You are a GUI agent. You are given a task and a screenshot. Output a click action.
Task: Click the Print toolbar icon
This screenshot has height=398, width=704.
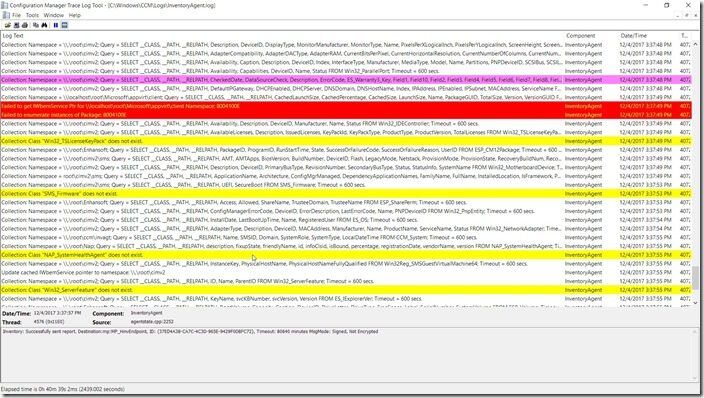(x=25, y=25)
